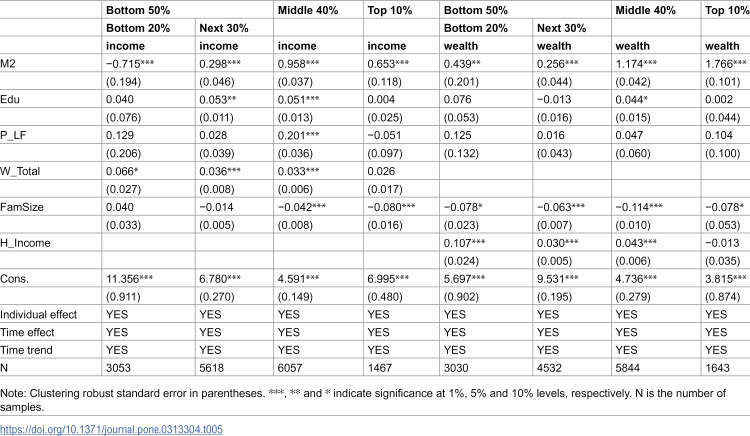Screen dimensions: 750x436
Task: Select the M2 coefficient −0.715 cell
Action: (x=130, y=64)
